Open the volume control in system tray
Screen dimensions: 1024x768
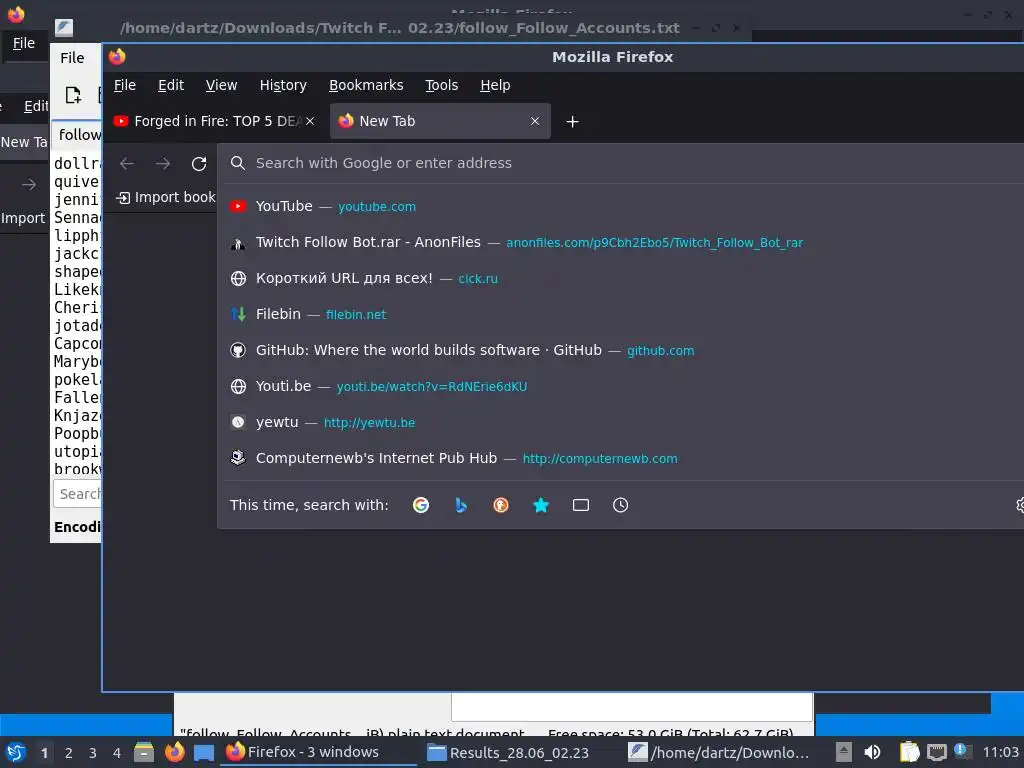pyautogui.click(x=872, y=752)
